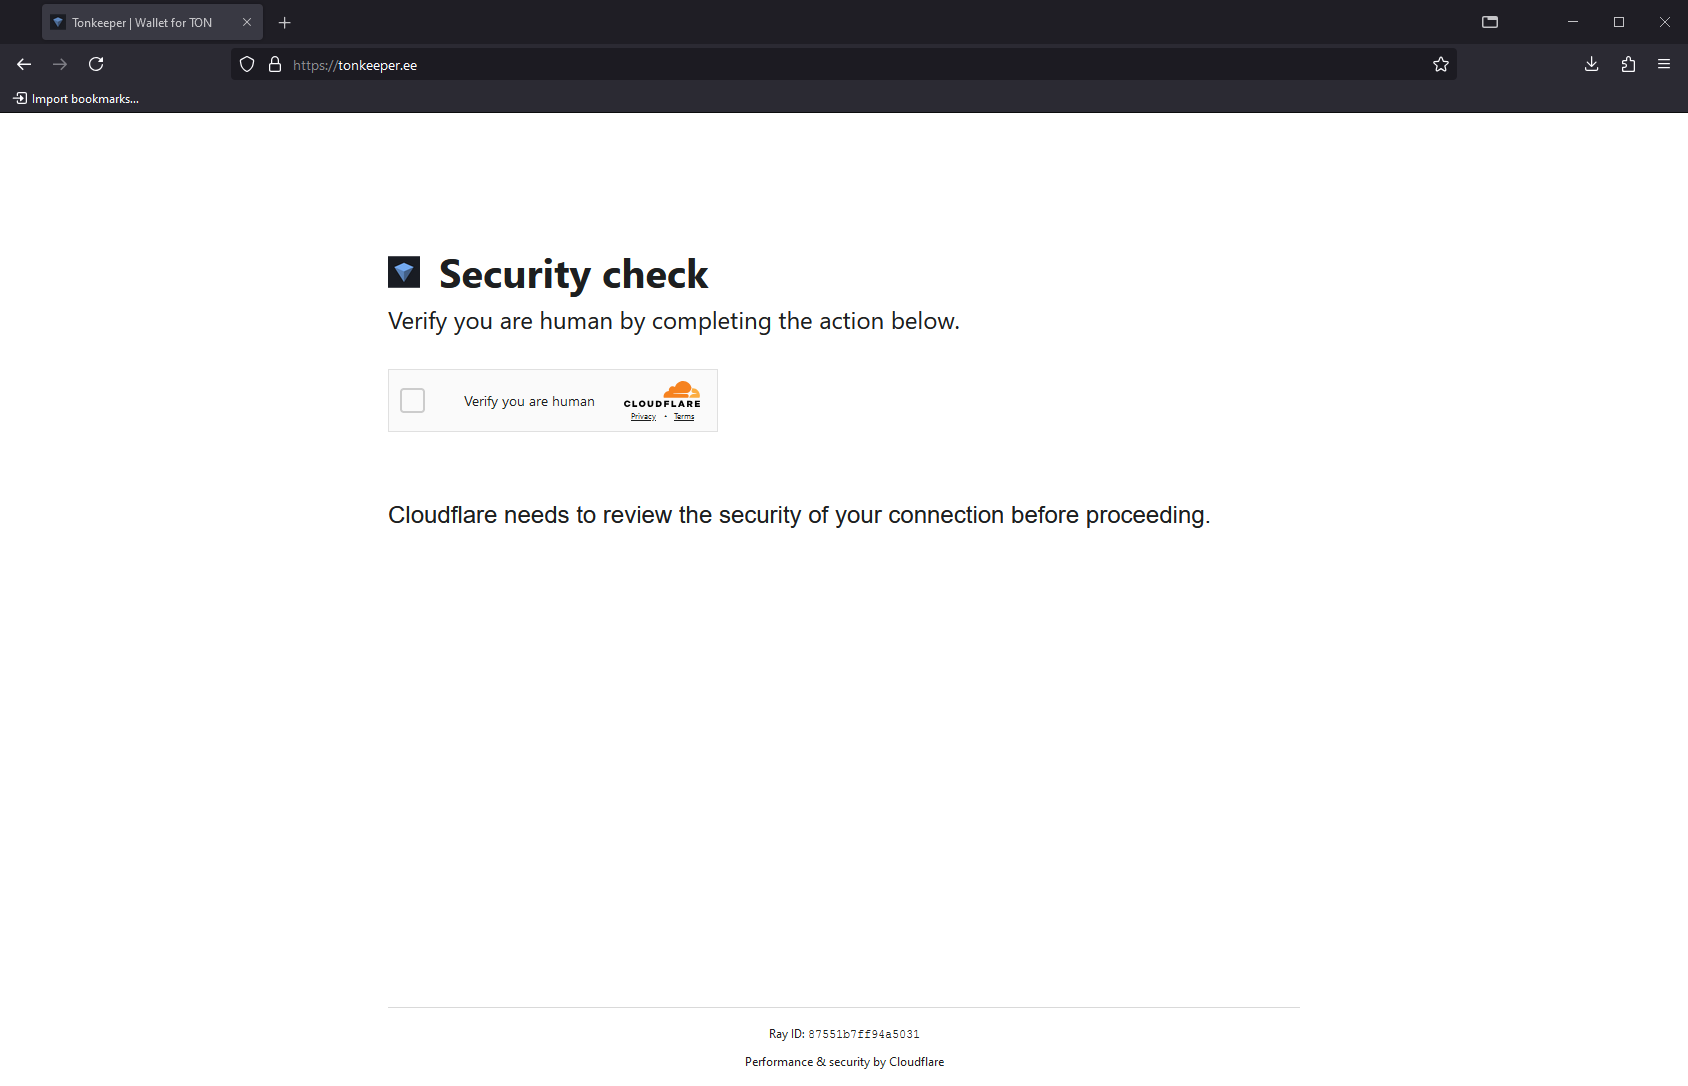Bookmark this page with the star

[x=1441, y=64]
